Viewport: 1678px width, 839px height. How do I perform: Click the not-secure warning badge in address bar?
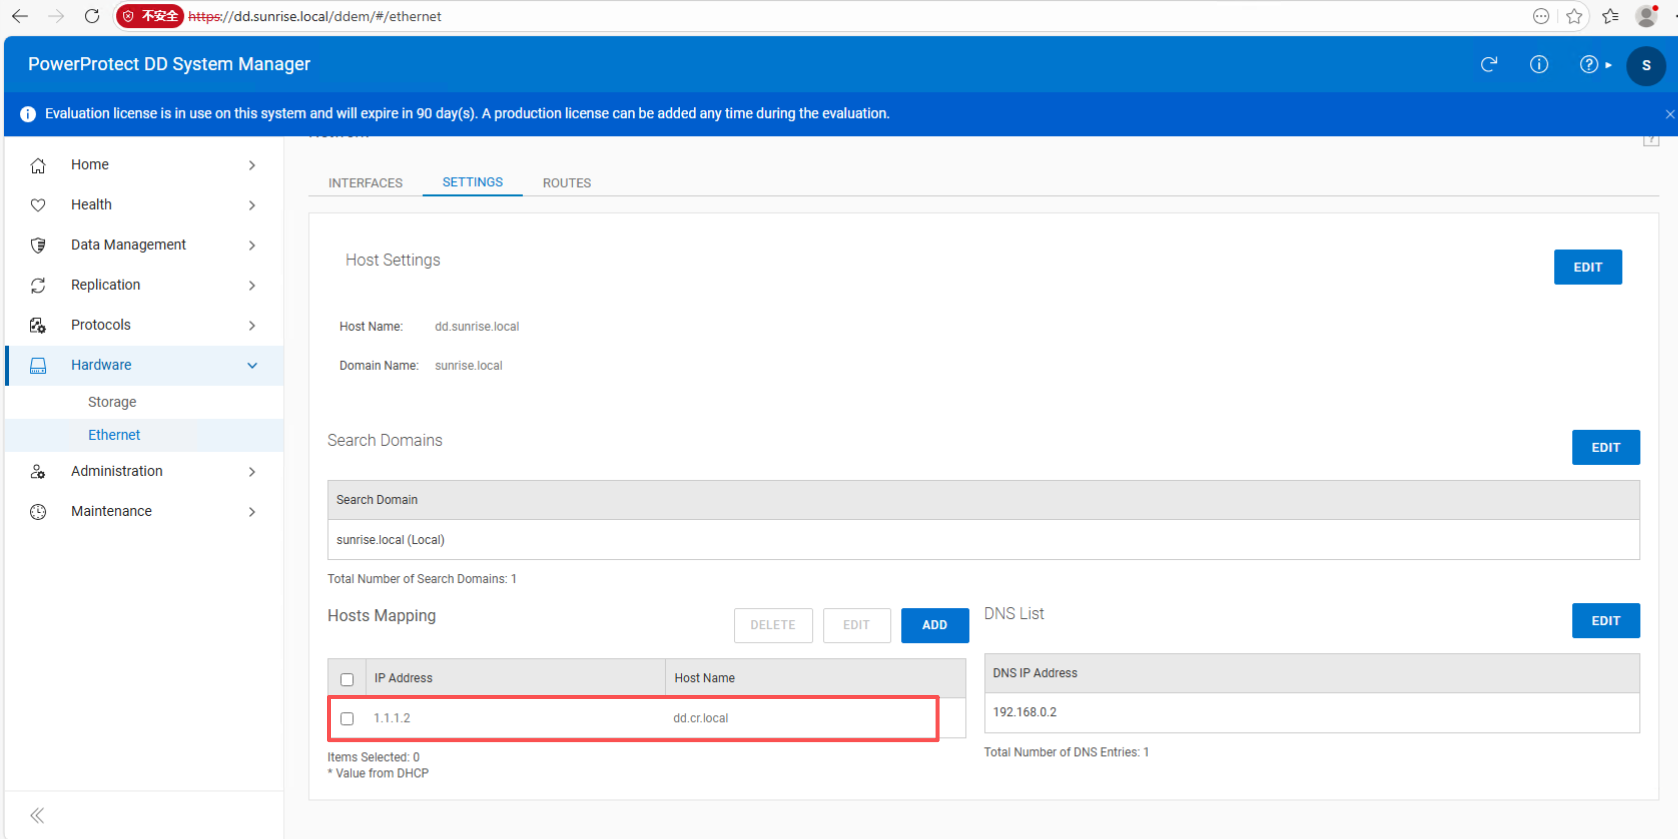click(x=150, y=16)
